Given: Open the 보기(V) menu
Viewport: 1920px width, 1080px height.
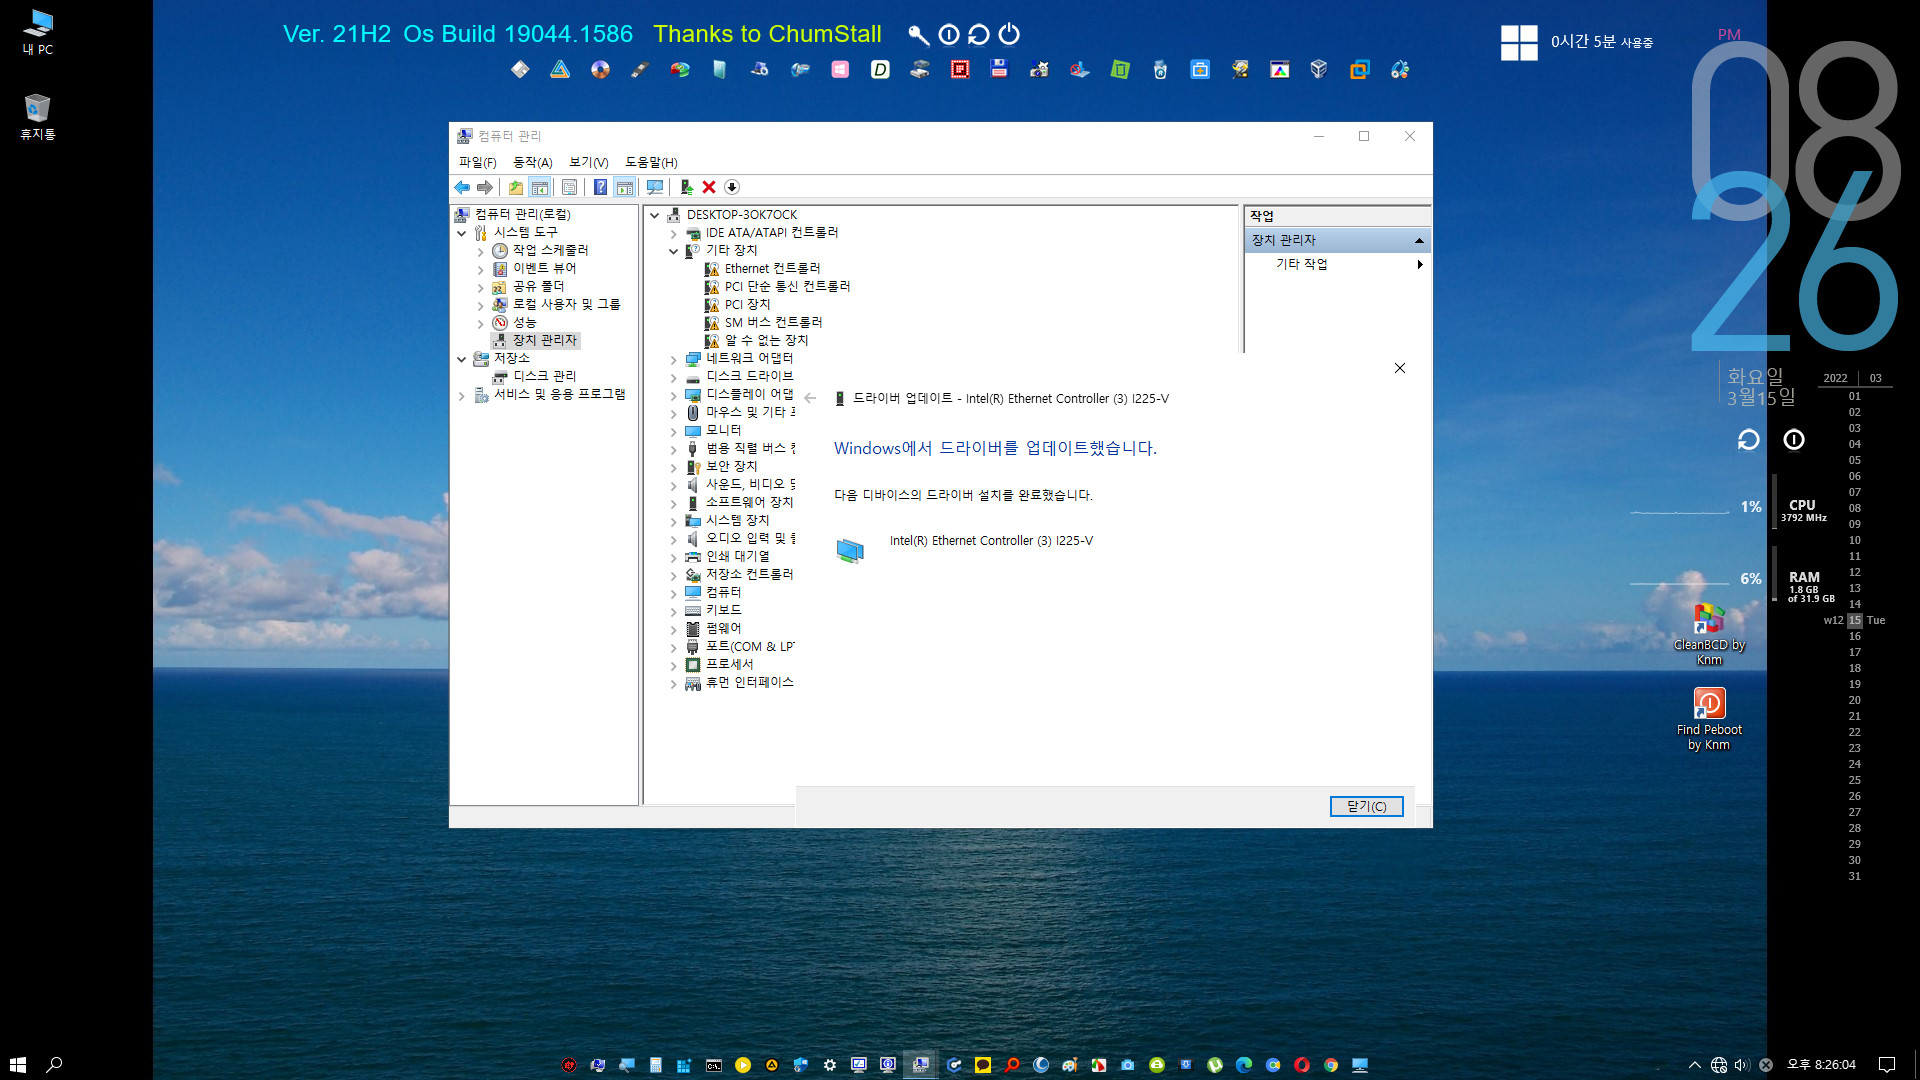Looking at the screenshot, I should pos(588,162).
